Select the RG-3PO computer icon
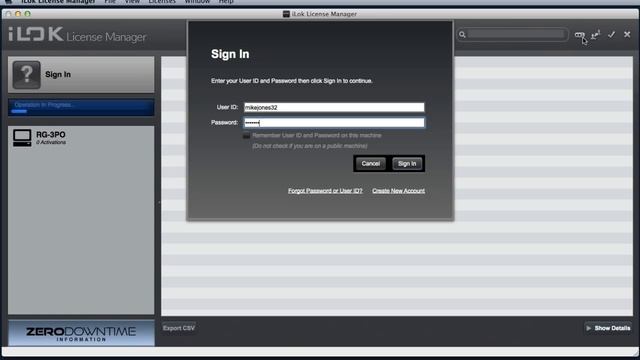The width and height of the screenshot is (640, 360). point(22,138)
